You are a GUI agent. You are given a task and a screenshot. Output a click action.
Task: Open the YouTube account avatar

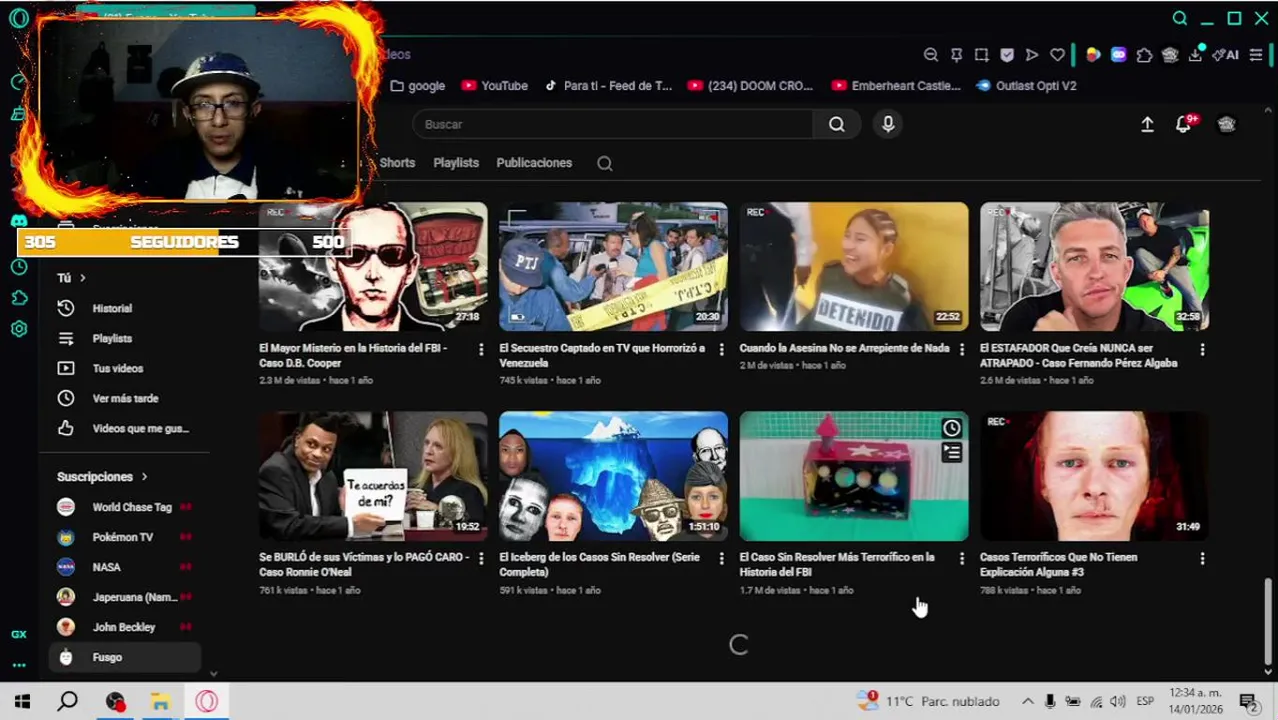pos(1227,124)
